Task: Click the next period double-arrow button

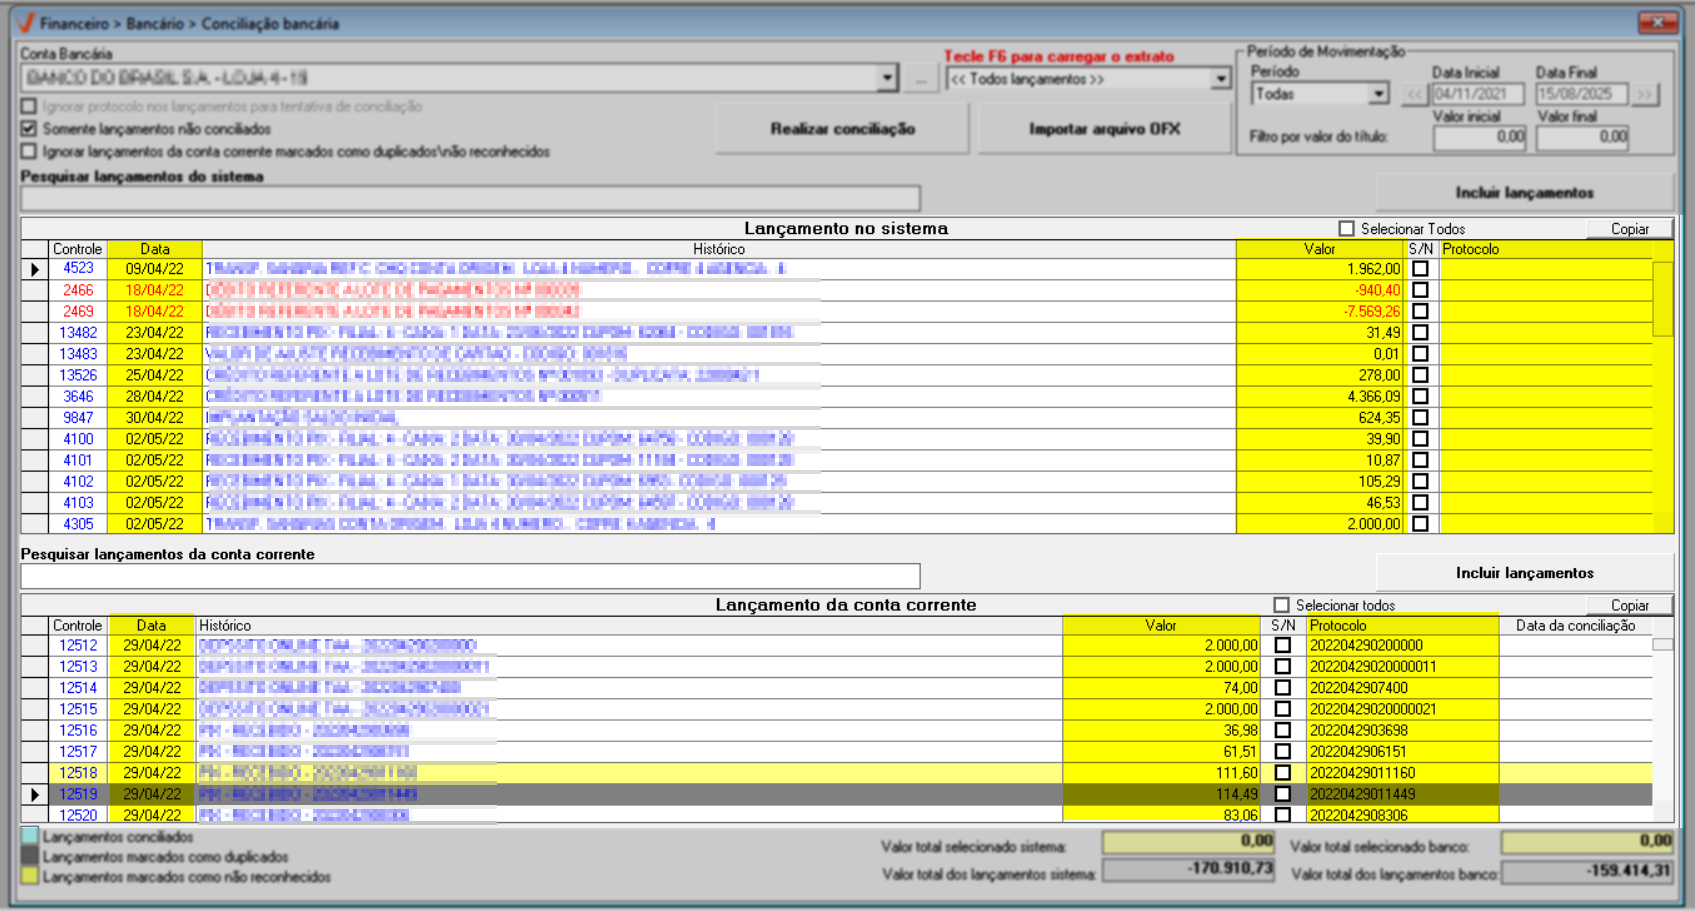Action: [x=1644, y=95]
